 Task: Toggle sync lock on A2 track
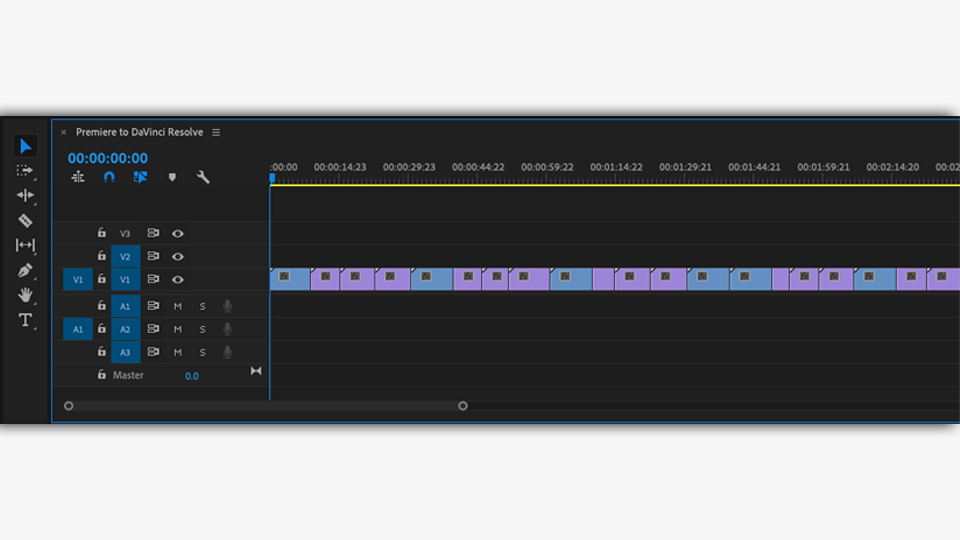pos(153,329)
